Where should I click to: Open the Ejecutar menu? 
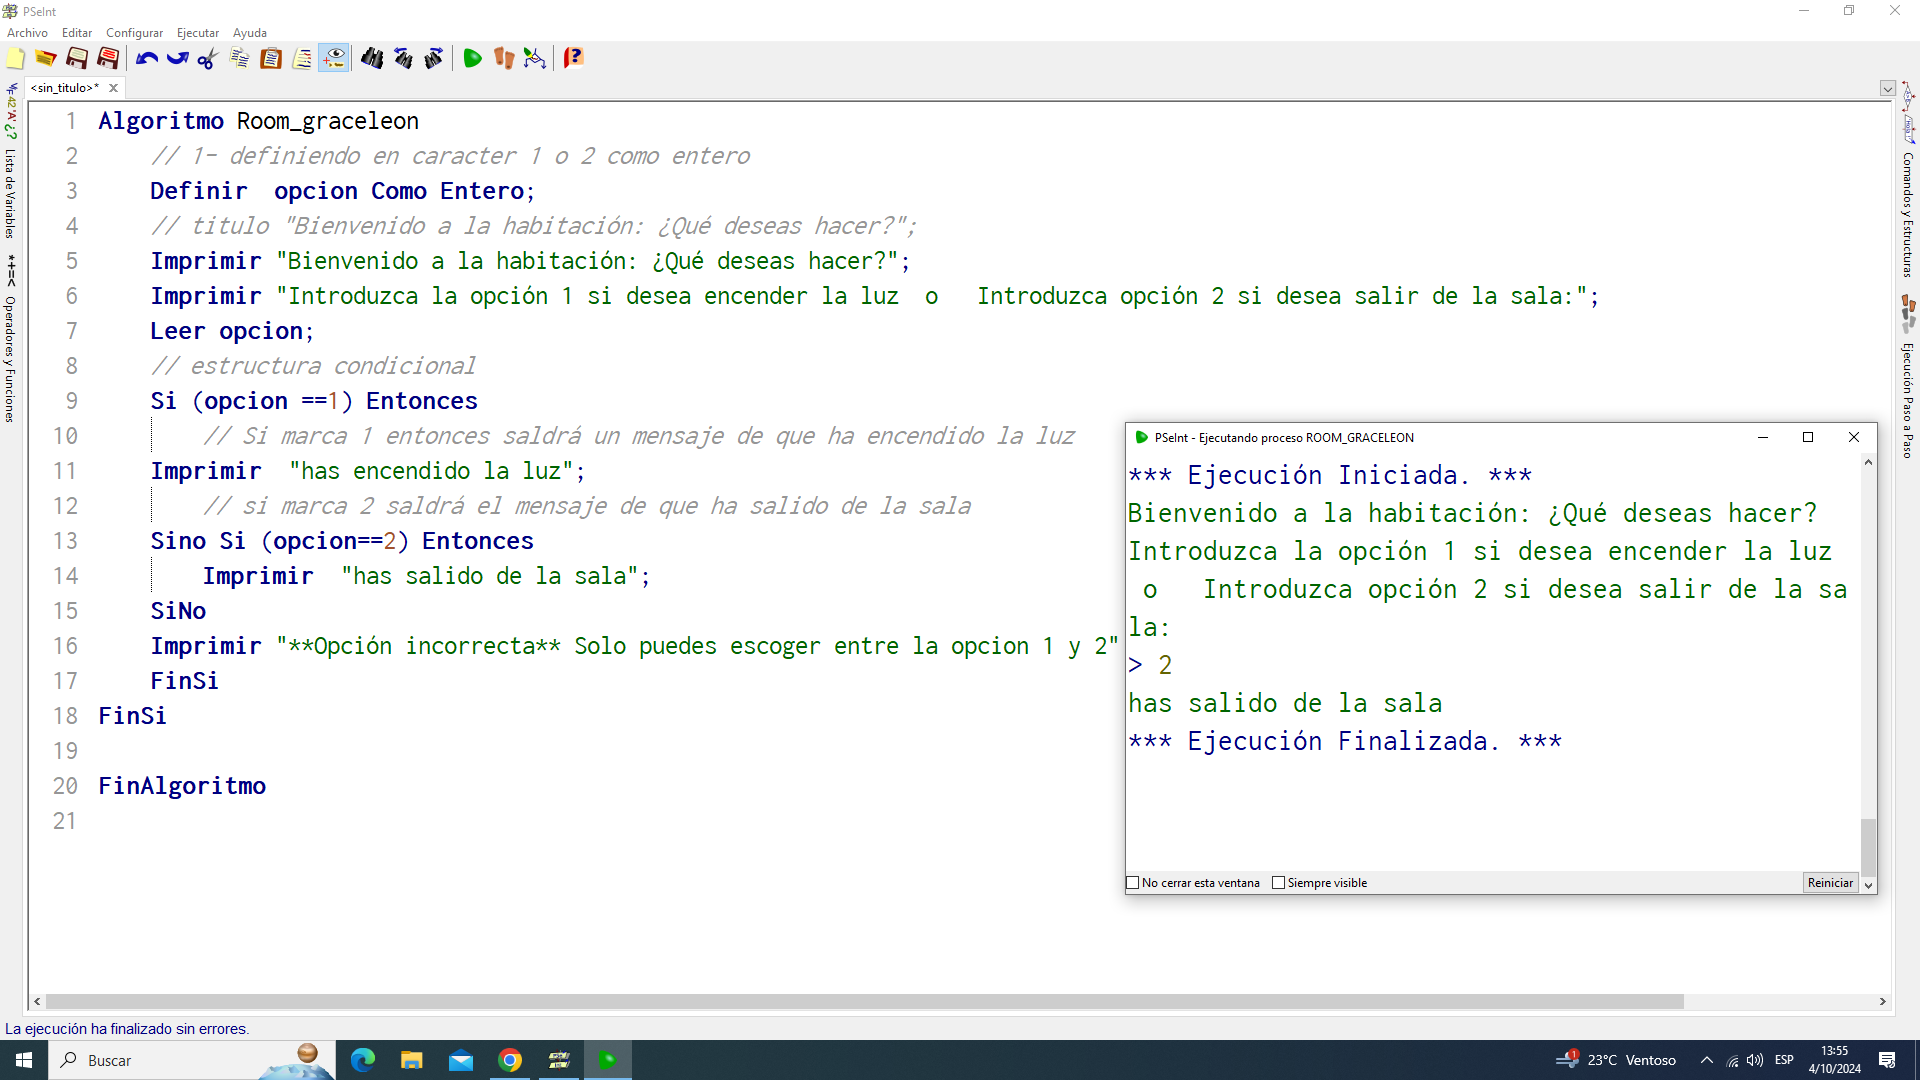pyautogui.click(x=197, y=33)
